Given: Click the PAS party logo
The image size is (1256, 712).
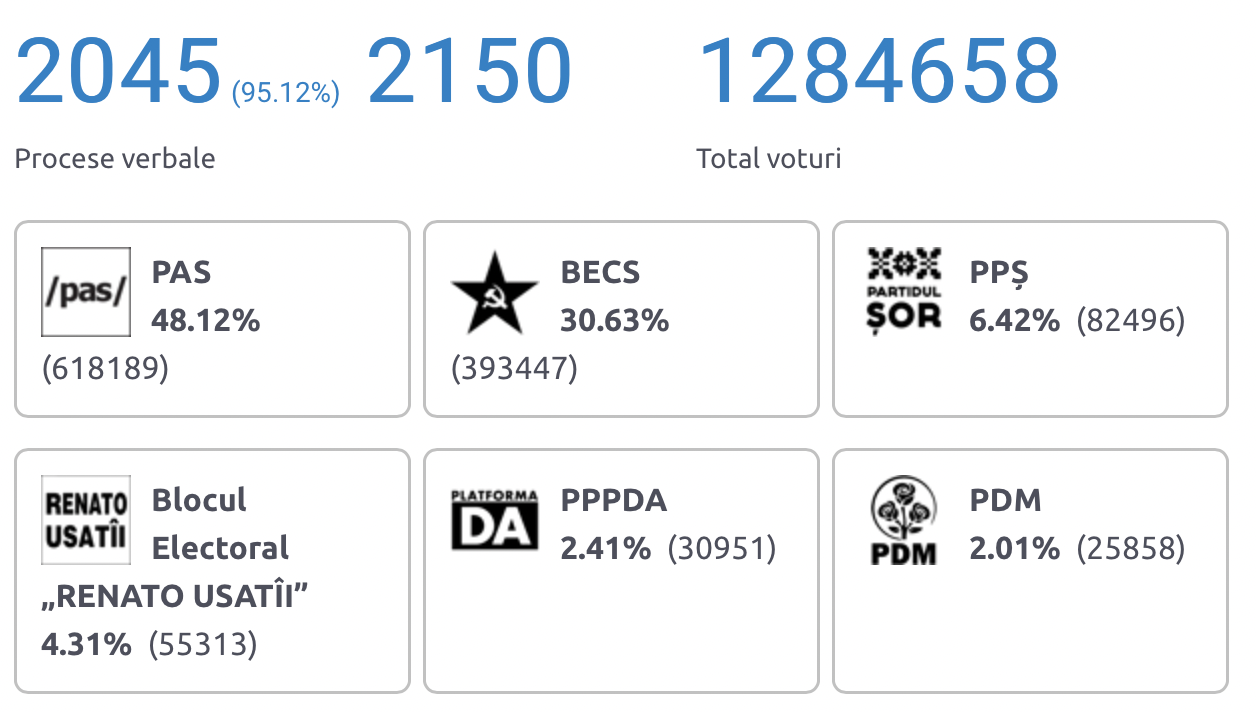Looking at the screenshot, I should (86, 292).
